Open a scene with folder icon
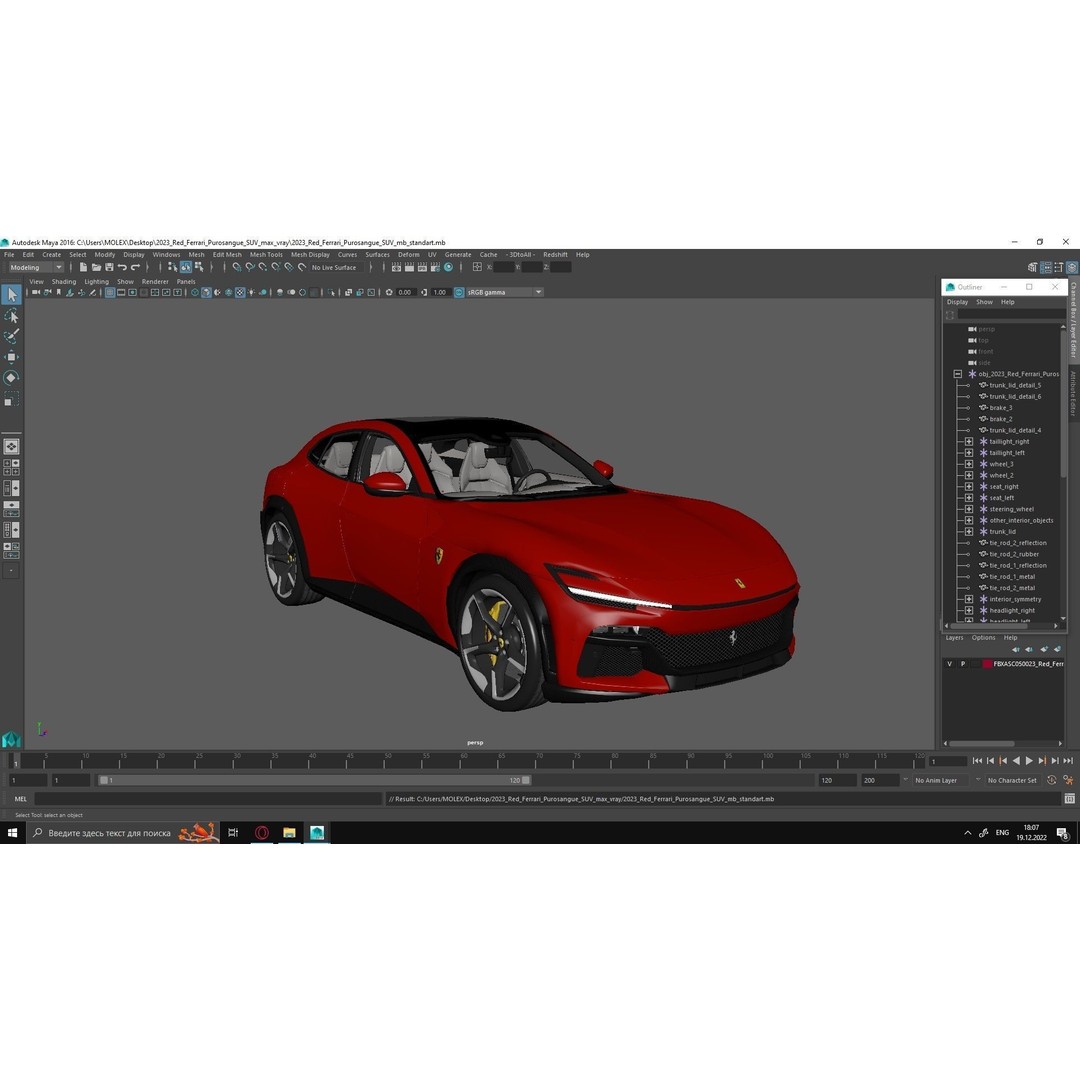The width and height of the screenshot is (1080, 1080). coord(96,267)
